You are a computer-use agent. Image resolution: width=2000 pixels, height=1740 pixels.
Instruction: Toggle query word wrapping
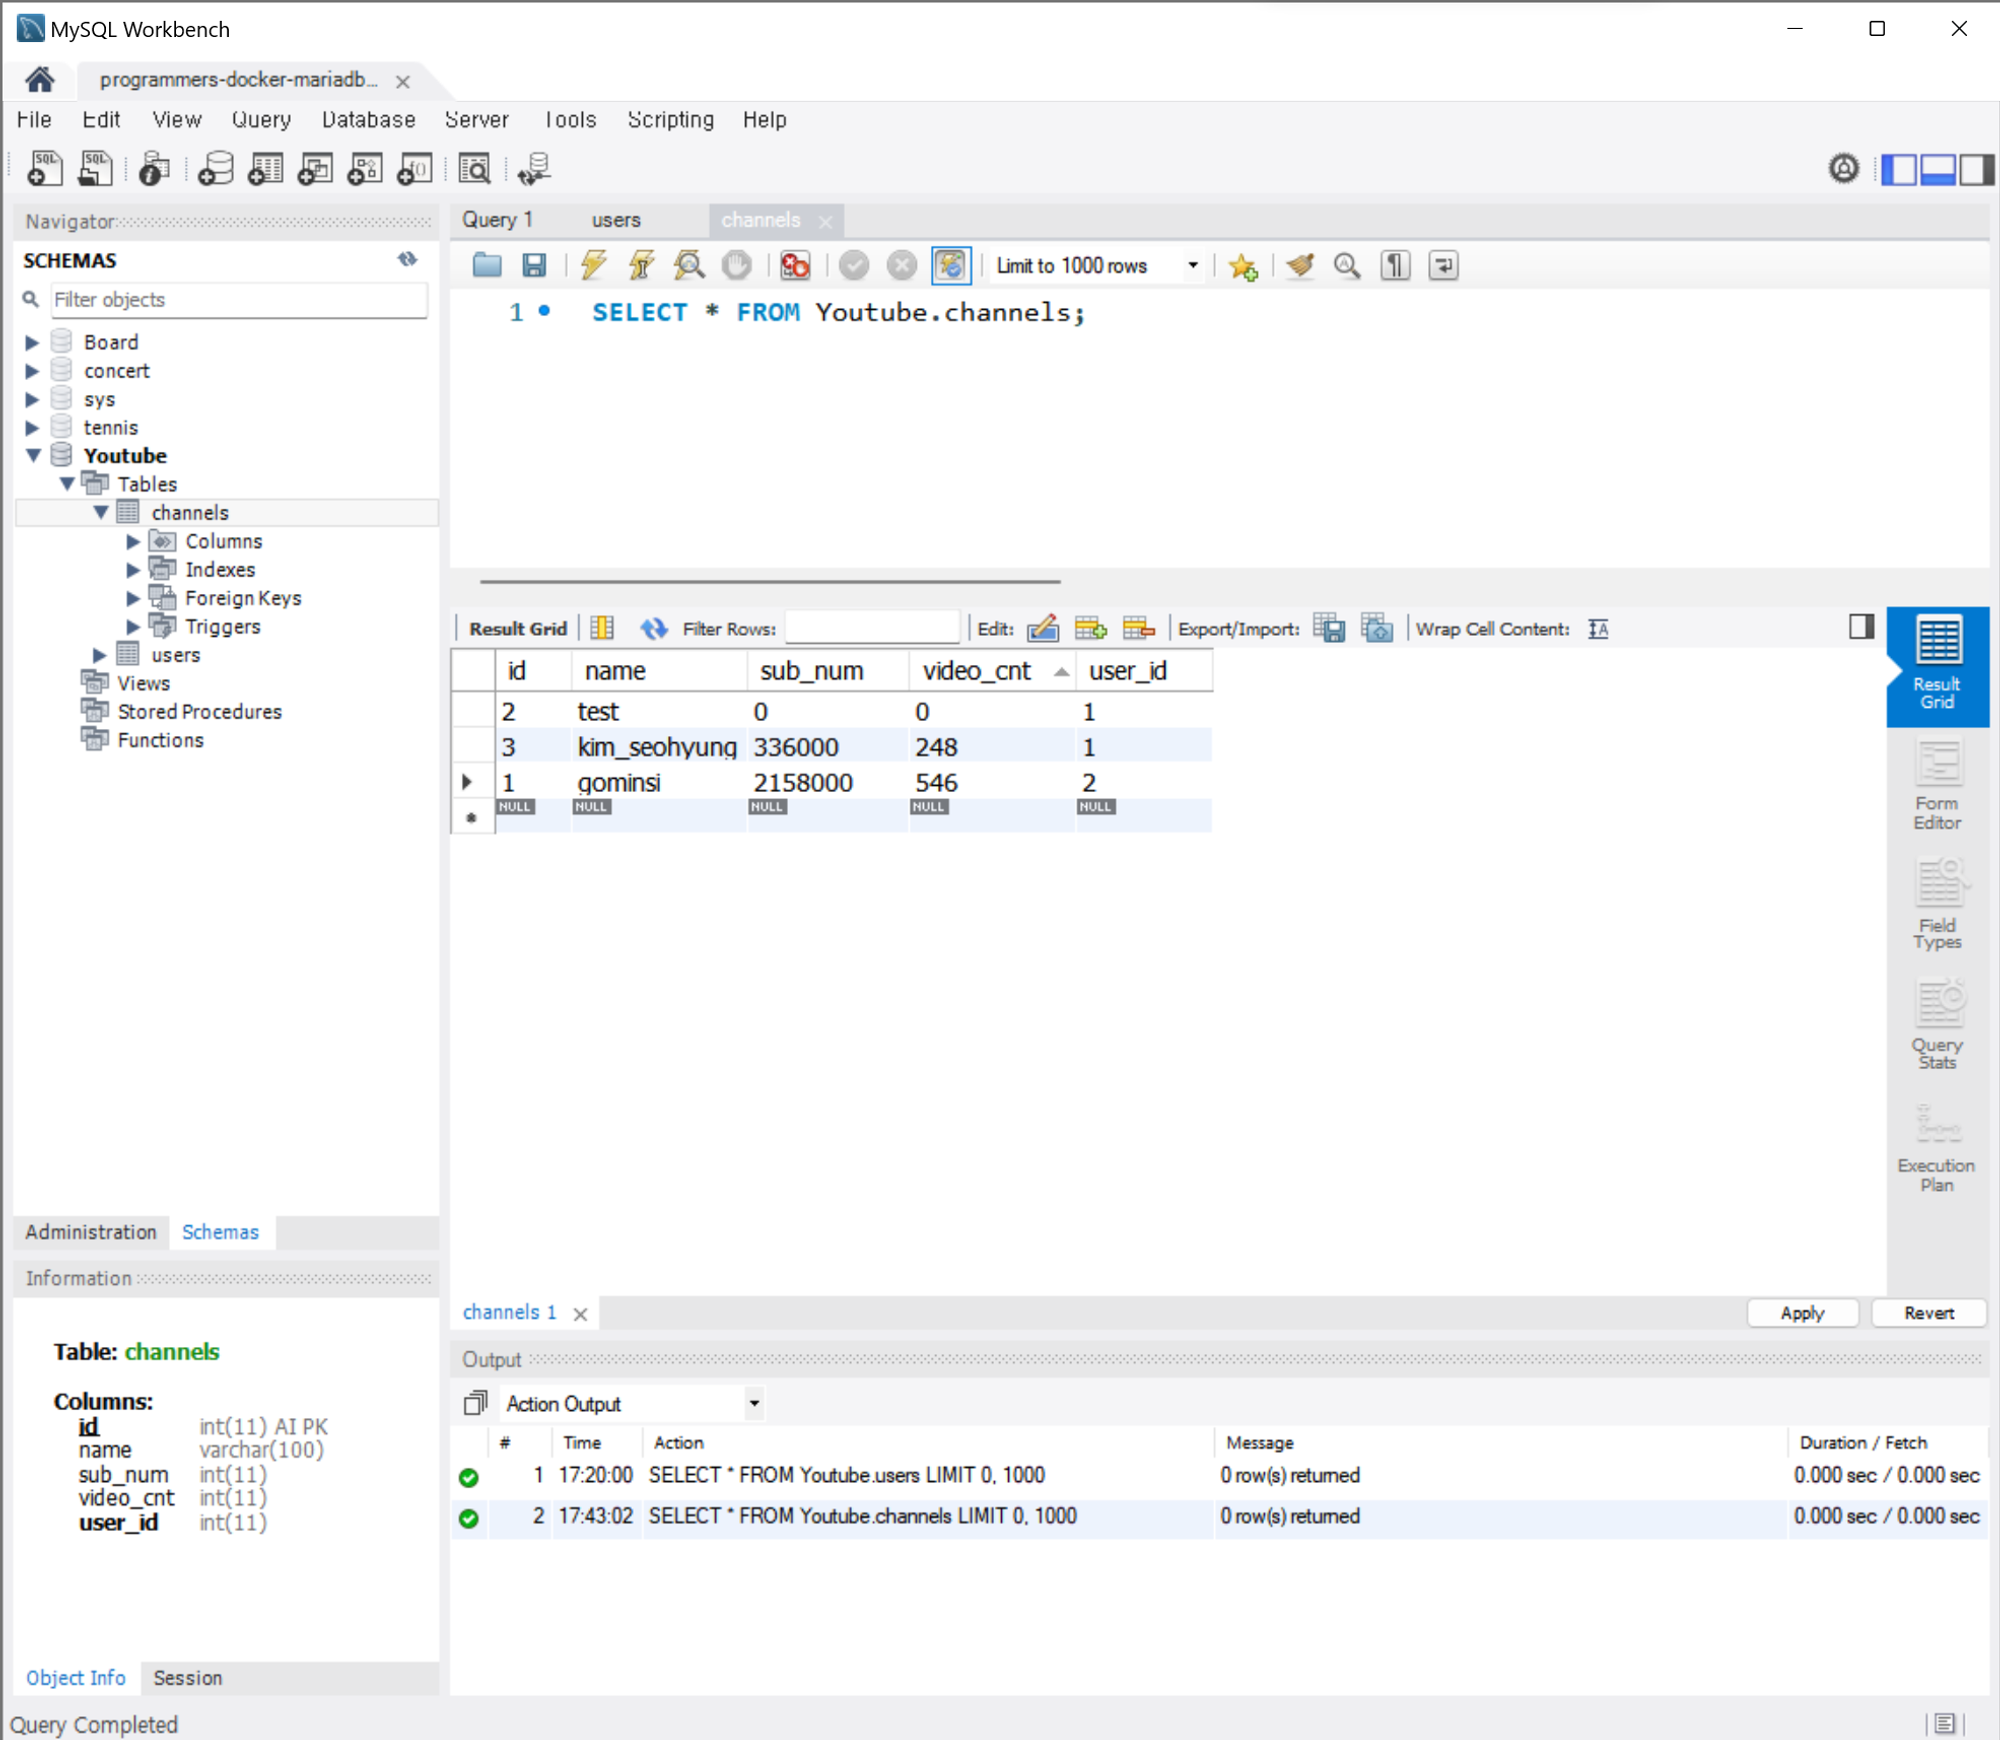(1443, 265)
